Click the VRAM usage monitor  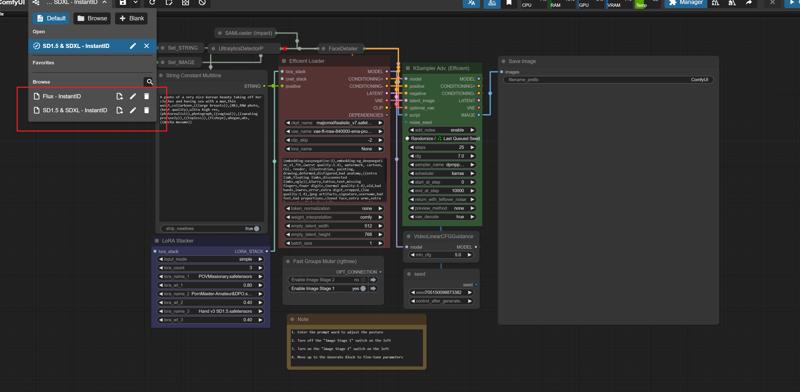619,4
